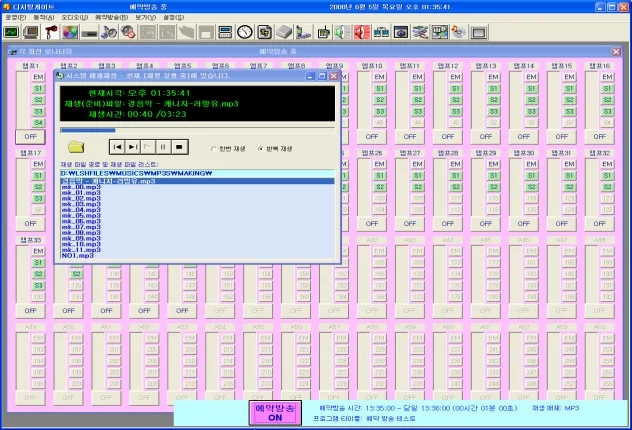Click the gray disk drive toolbar icon
632x430 pixels.
tap(284, 32)
